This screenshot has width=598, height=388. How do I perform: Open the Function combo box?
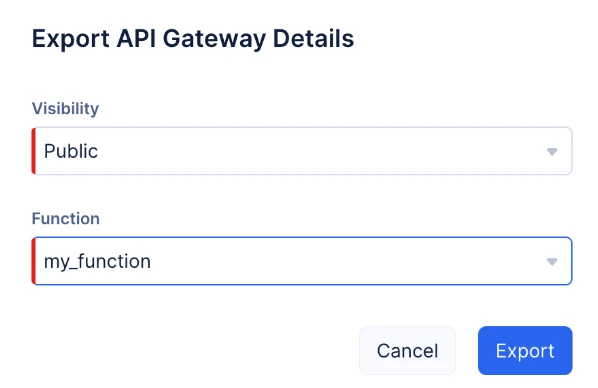(x=302, y=261)
